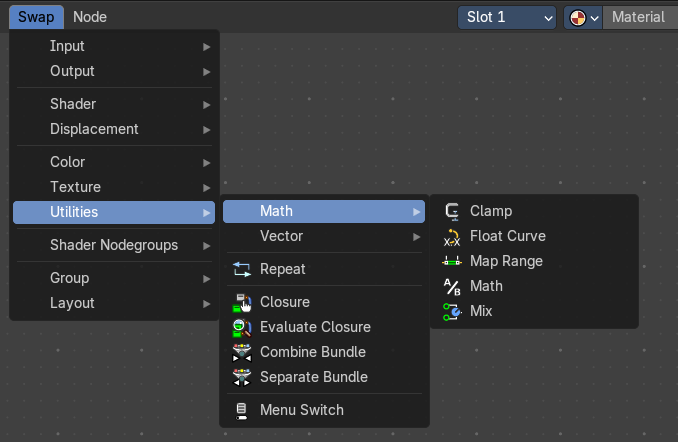
Task: Click the Evaluate Closure icon
Action: [x=242, y=327]
